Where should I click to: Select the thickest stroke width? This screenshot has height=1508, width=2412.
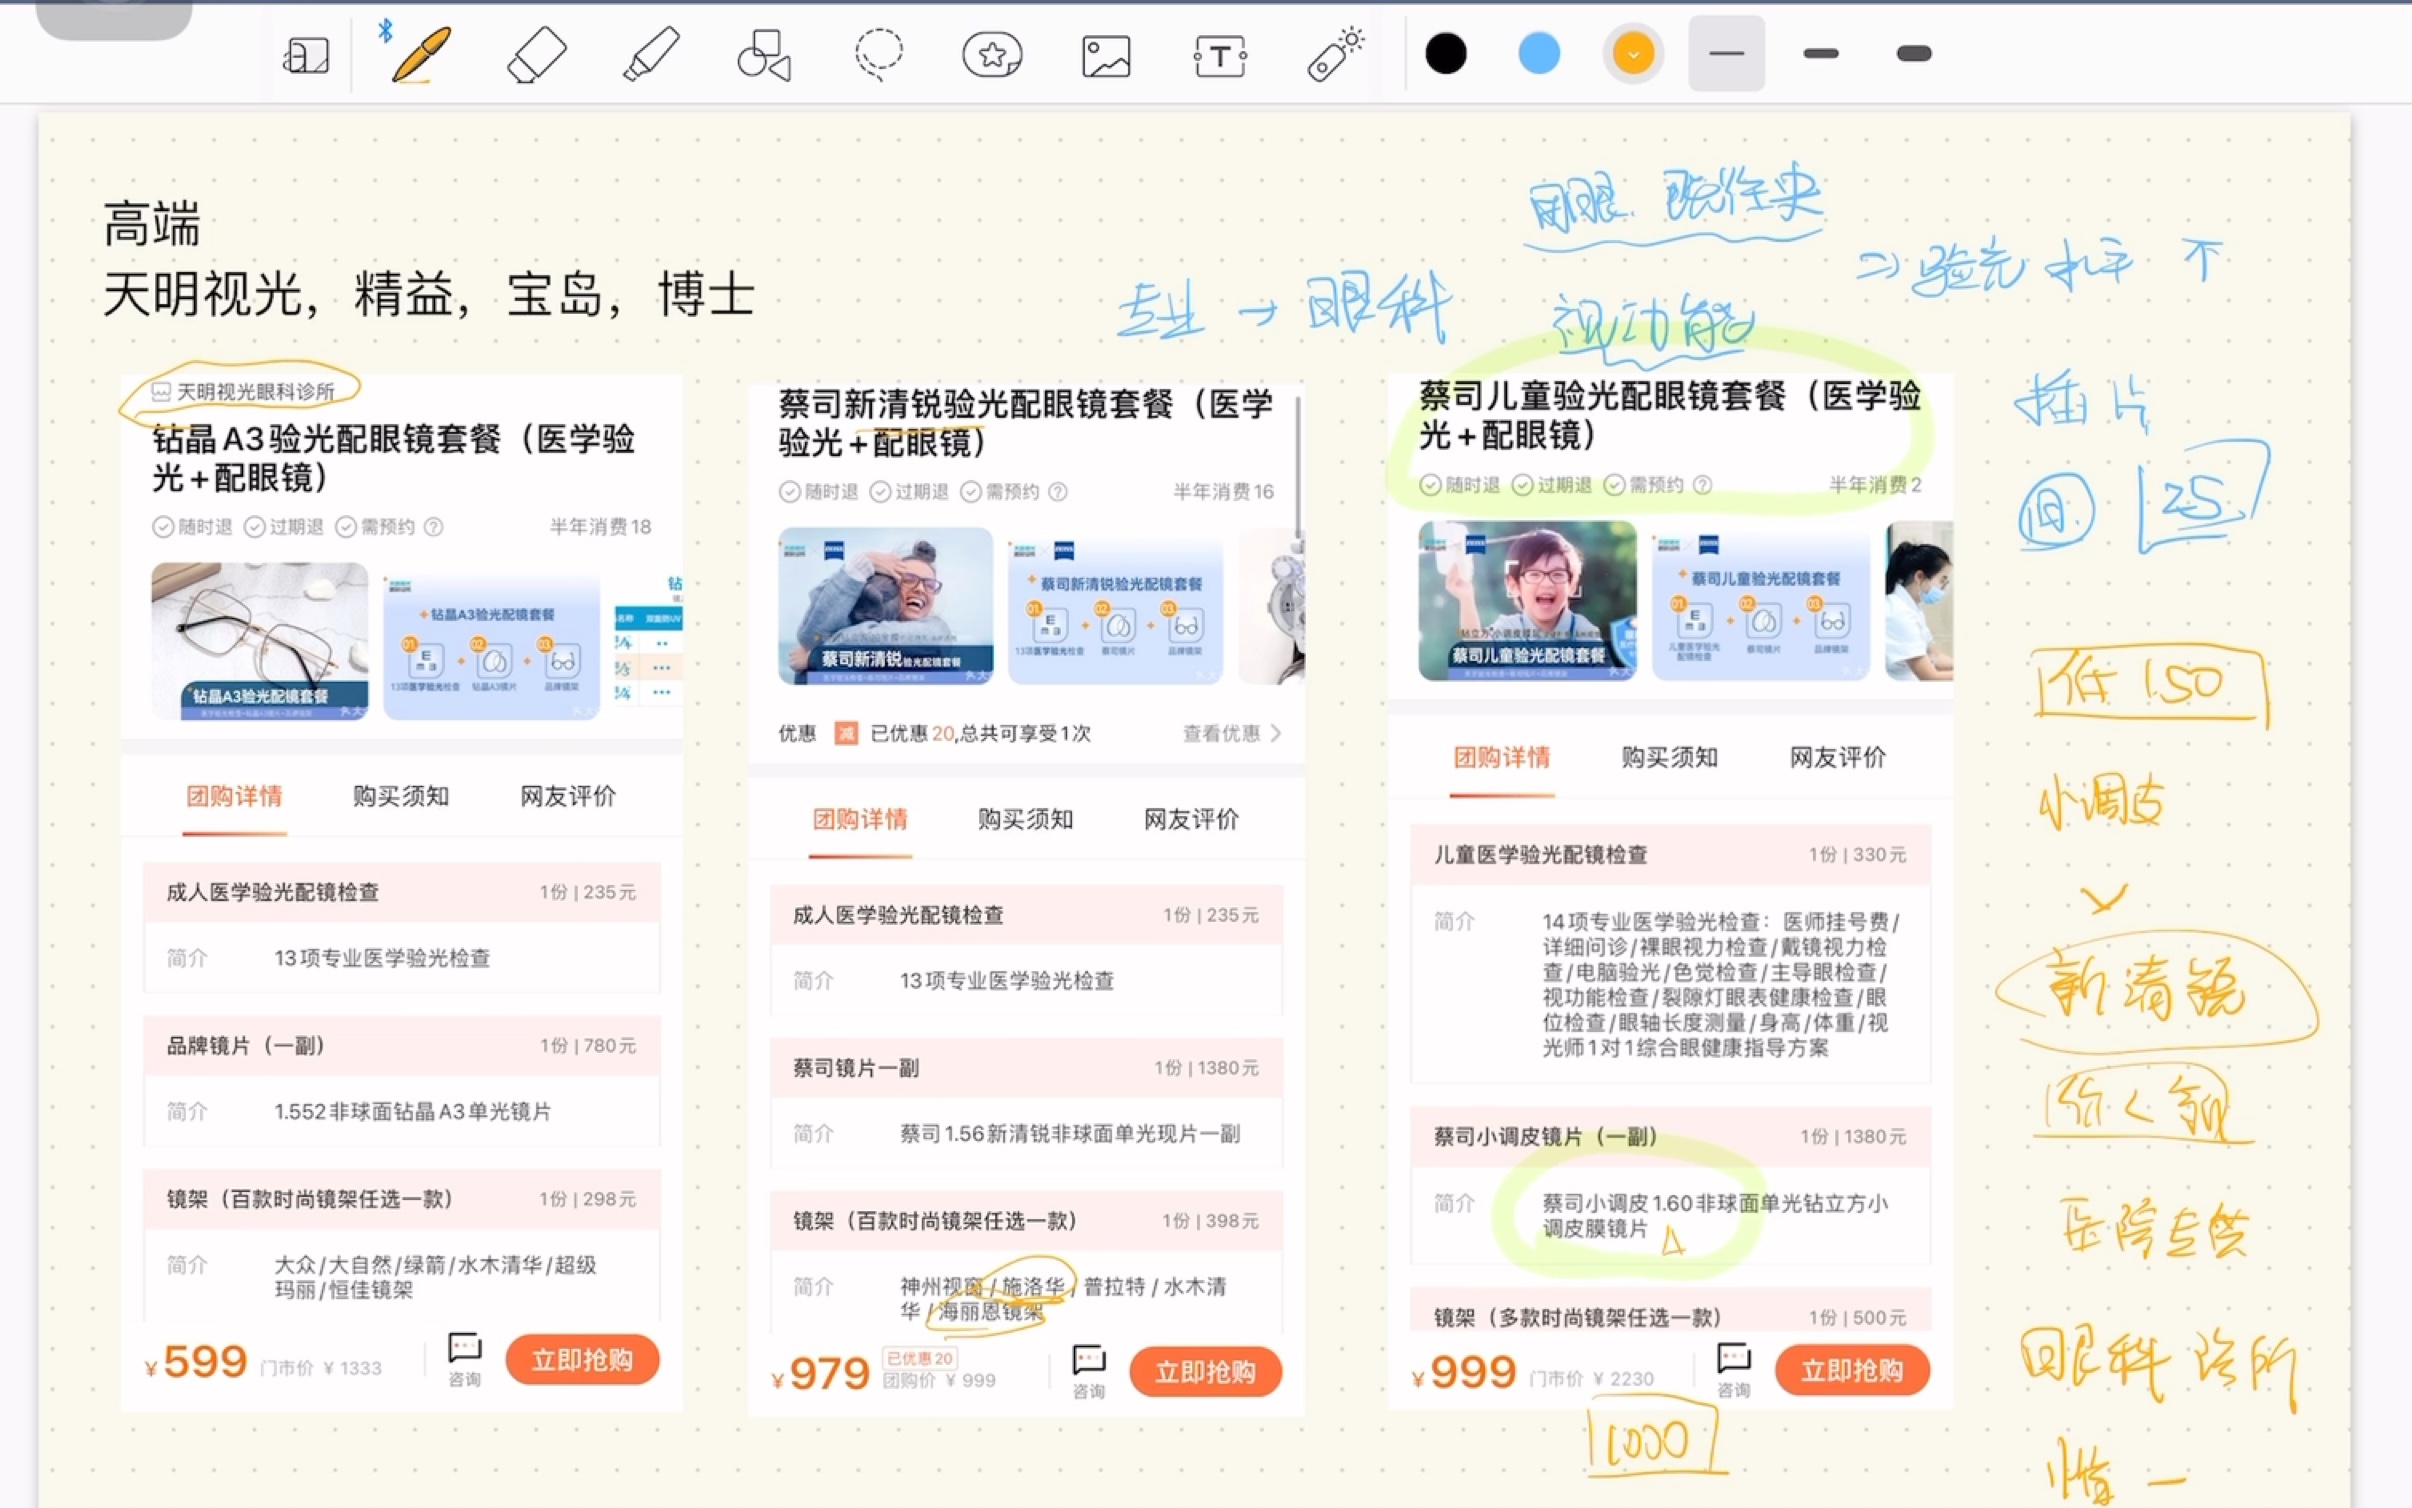[x=1914, y=54]
